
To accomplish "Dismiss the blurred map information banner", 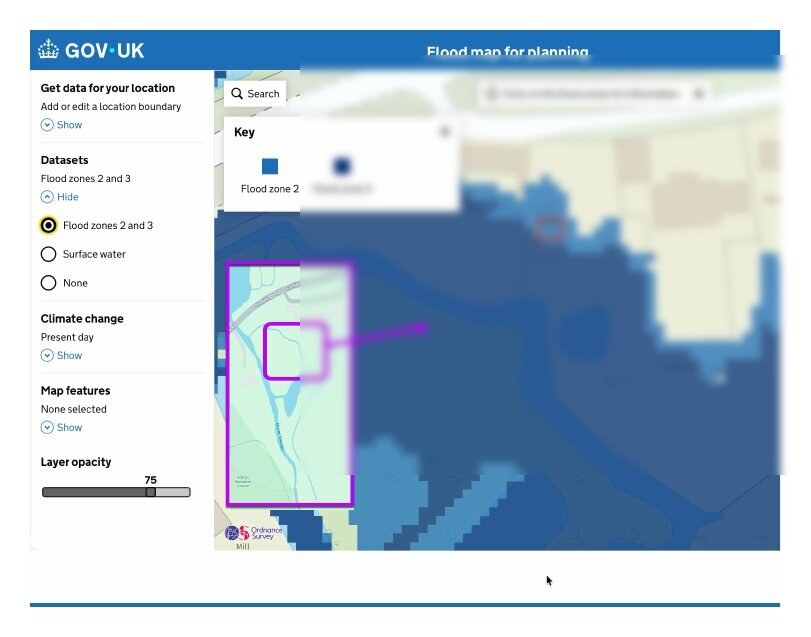I will (699, 94).
